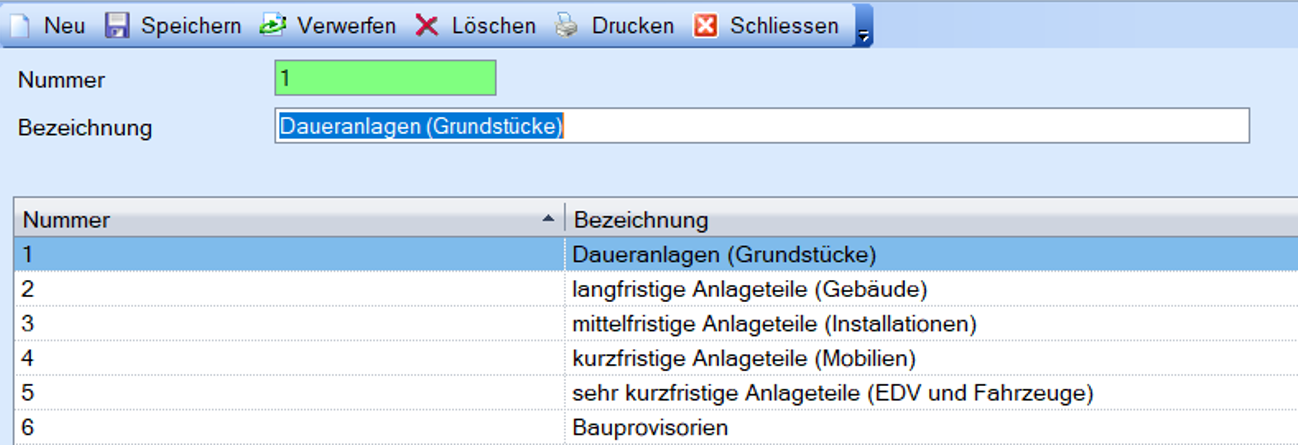Select the EDV und Fahrzeuge row
Screen dimensions: 1298x448
[832, 393]
